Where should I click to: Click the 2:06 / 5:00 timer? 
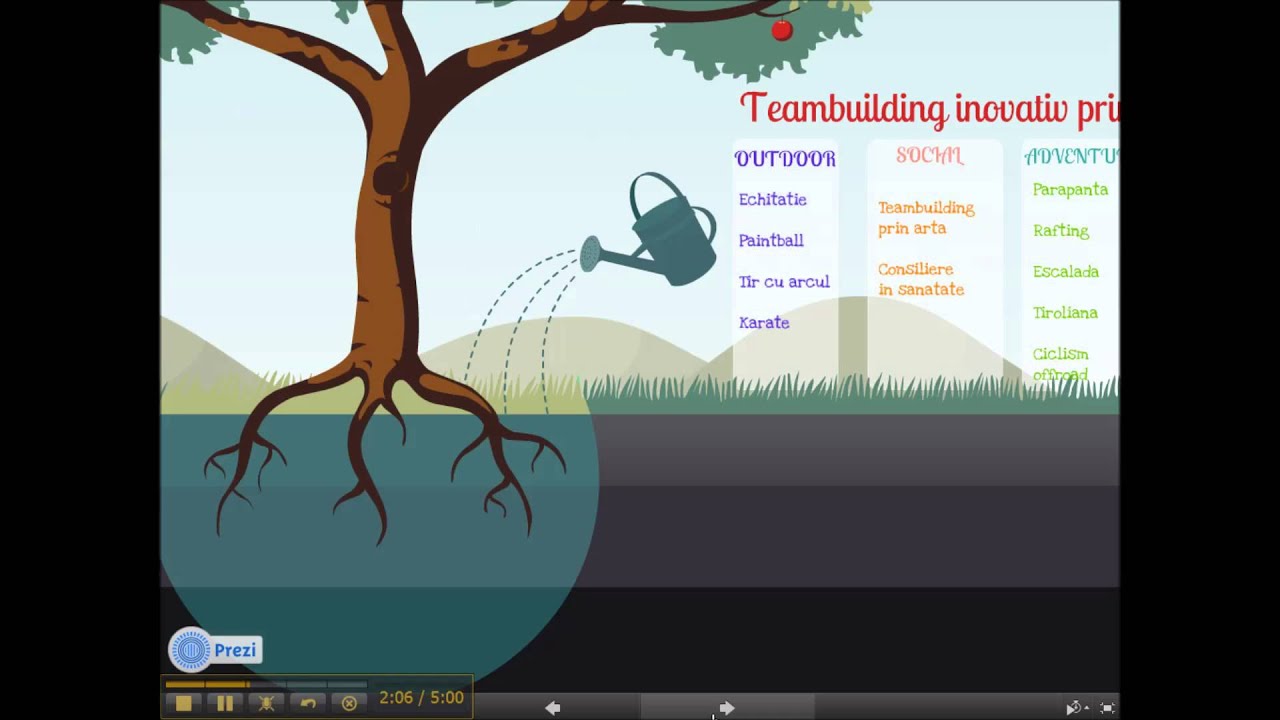coord(421,698)
